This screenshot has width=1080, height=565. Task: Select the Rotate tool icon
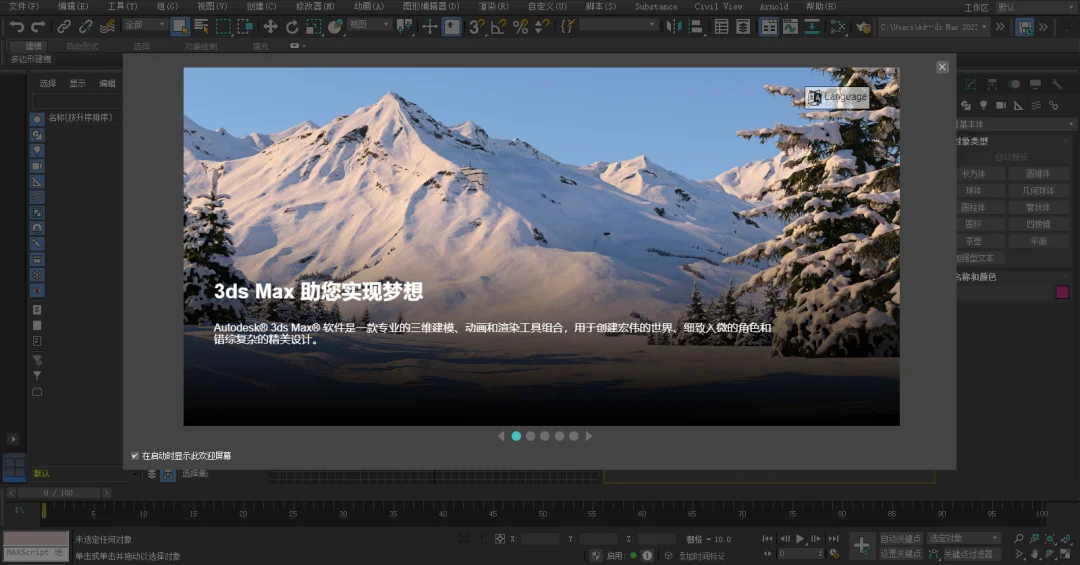(x=292, y=27)
